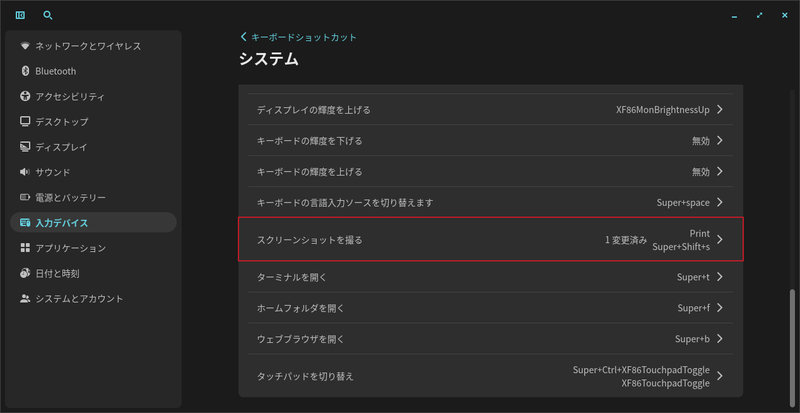Viewport: 800px width, 413px height.
Task: Go back to キーボードショートカット
Action: point(298,37)
